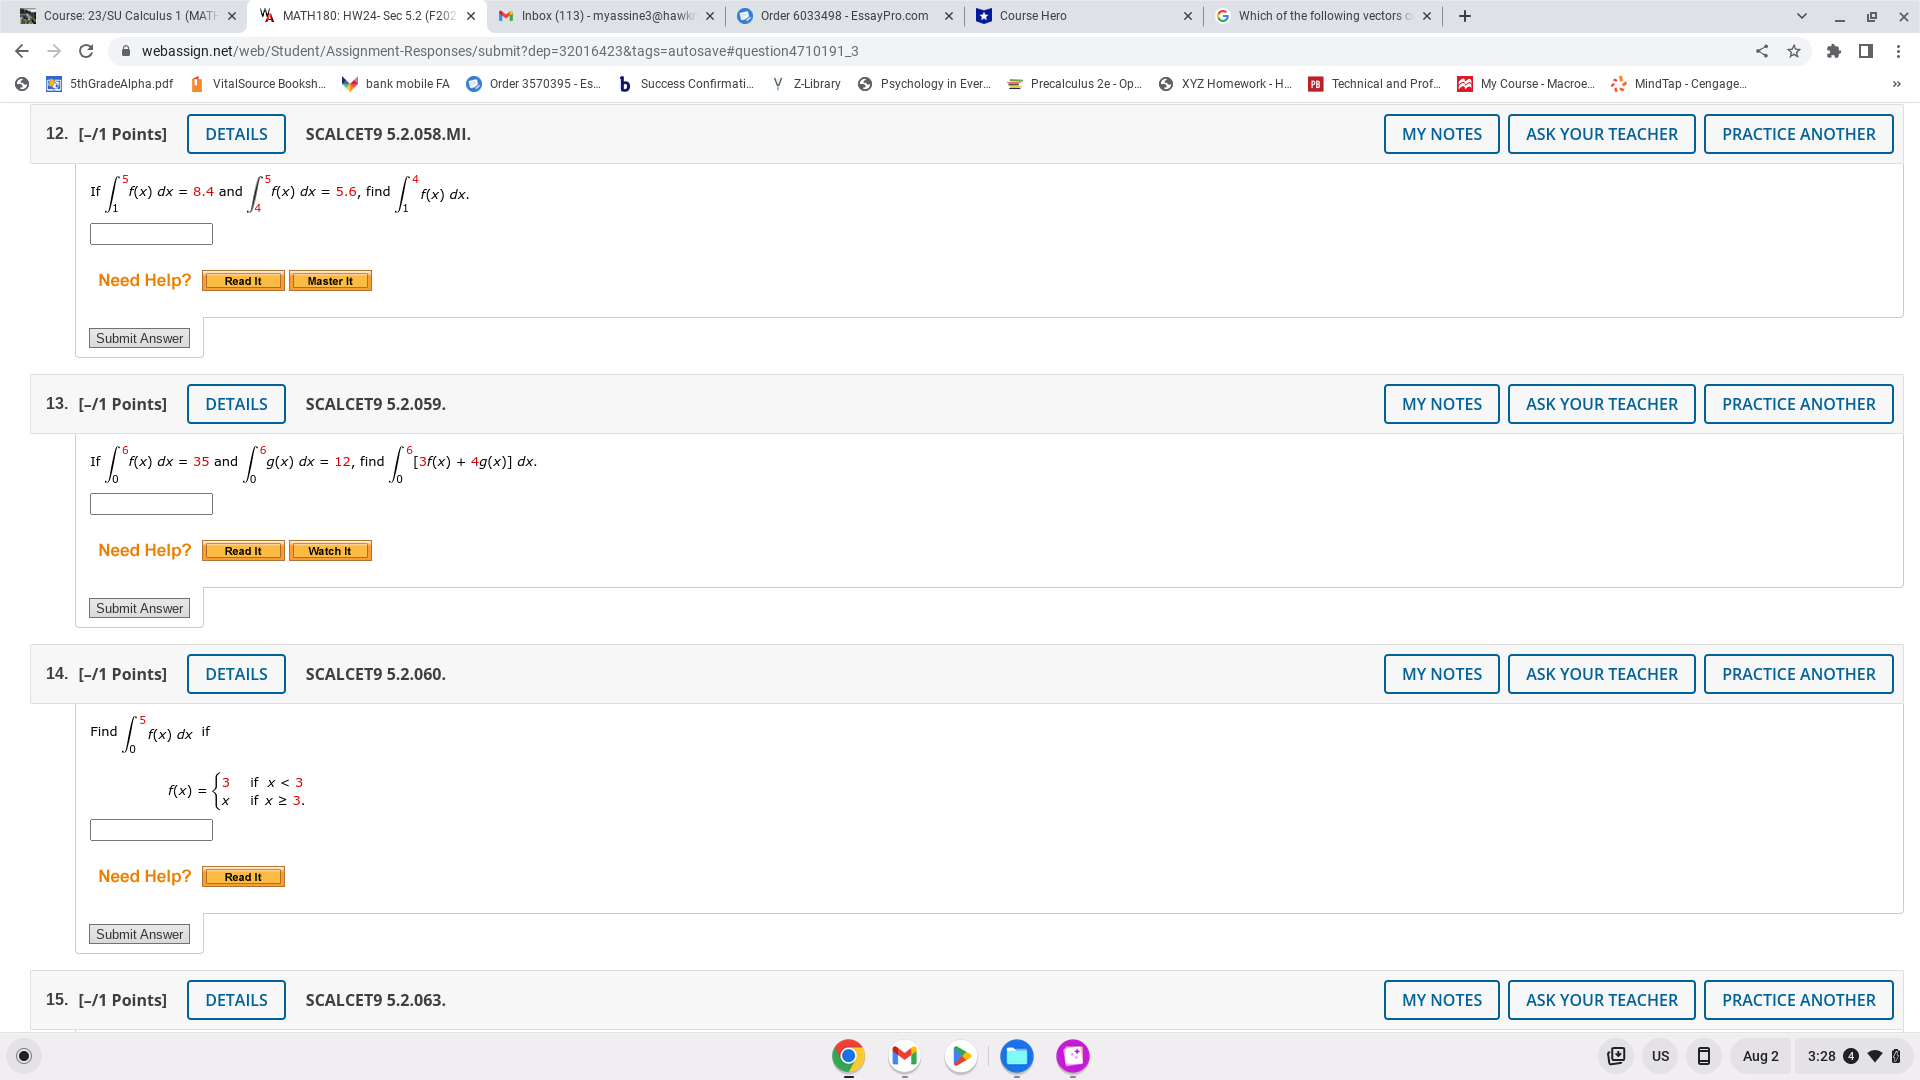The height and width of the screenshot is (1080, 1920).
Task: Expand the tab search dropdown arrow
Action: click(1802, 16)
